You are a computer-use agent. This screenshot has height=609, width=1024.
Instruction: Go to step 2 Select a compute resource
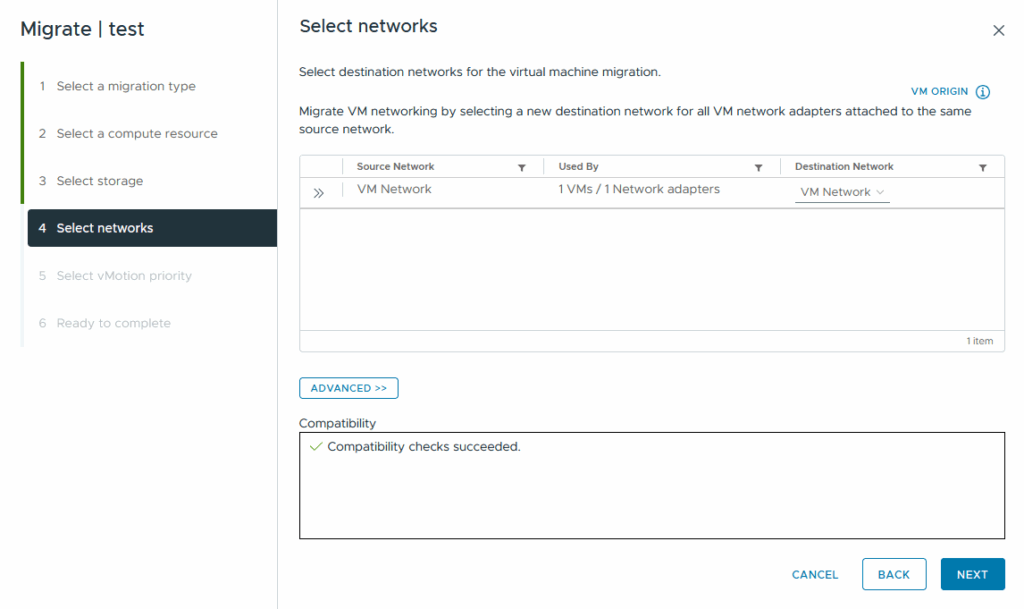tap(128, 134)
